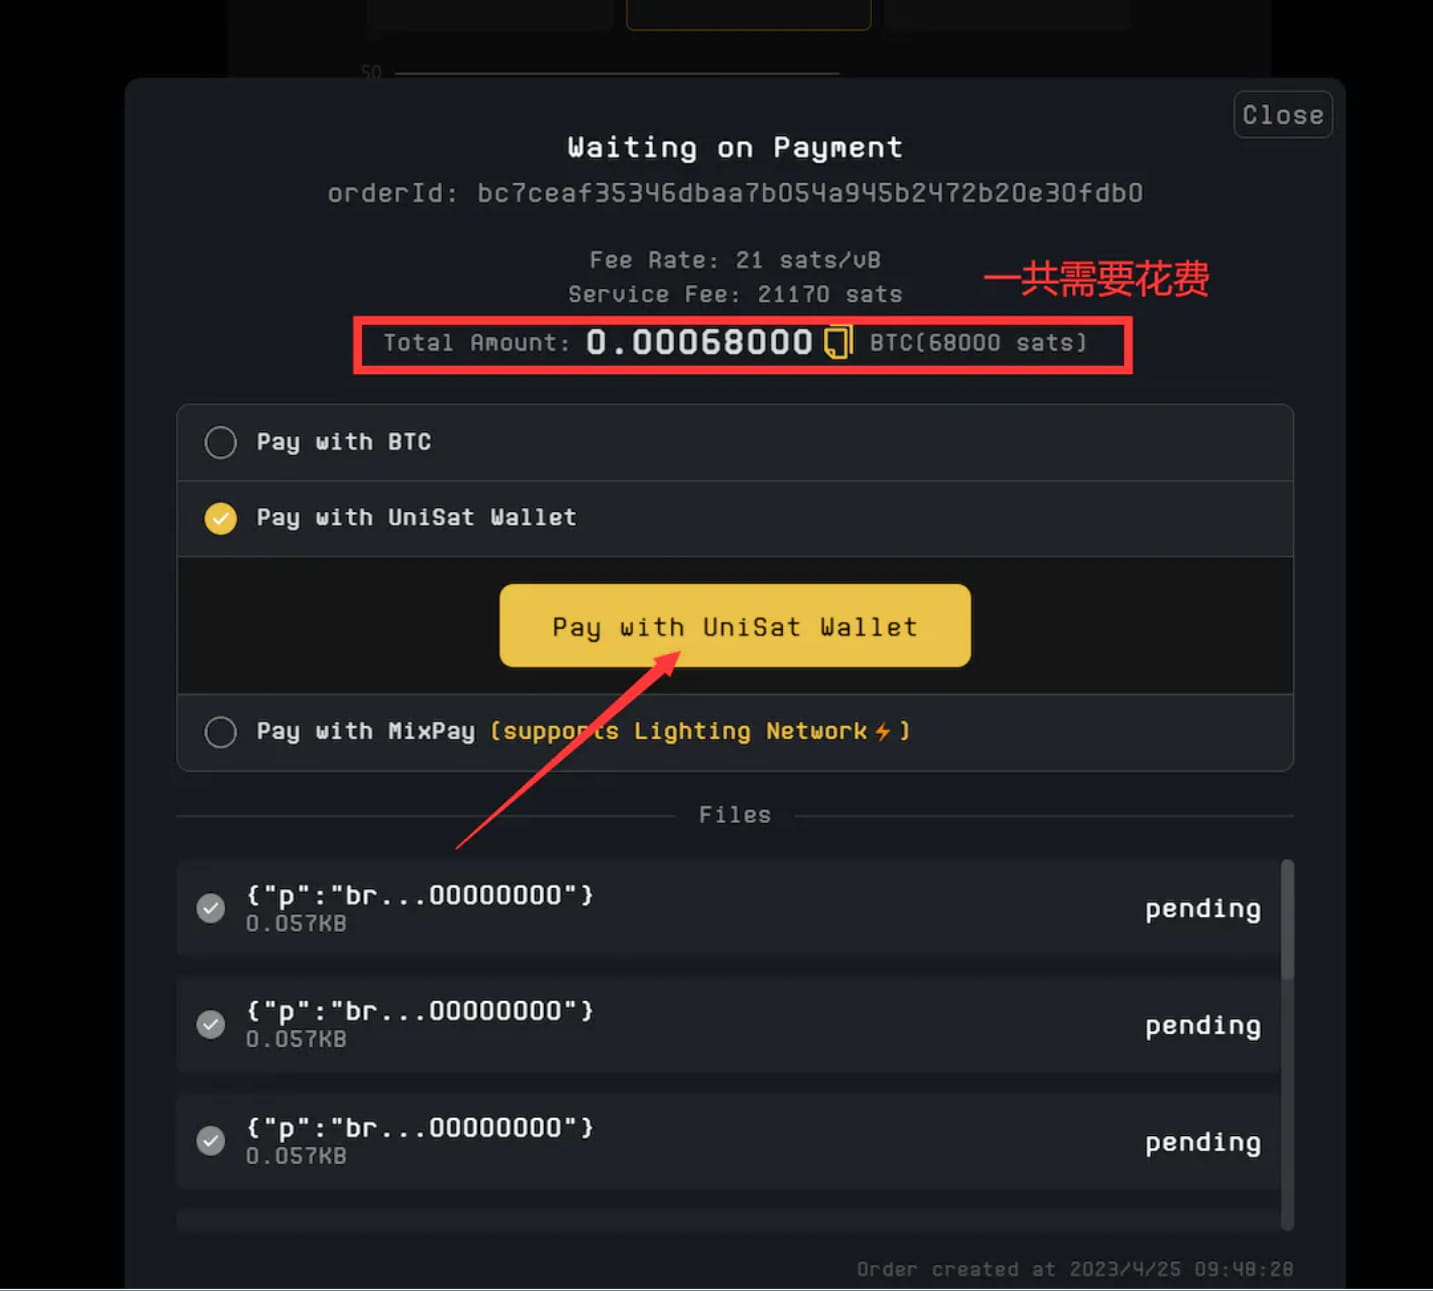
Task: Click the pending status of first file
Action: (x=1203, y=909)
